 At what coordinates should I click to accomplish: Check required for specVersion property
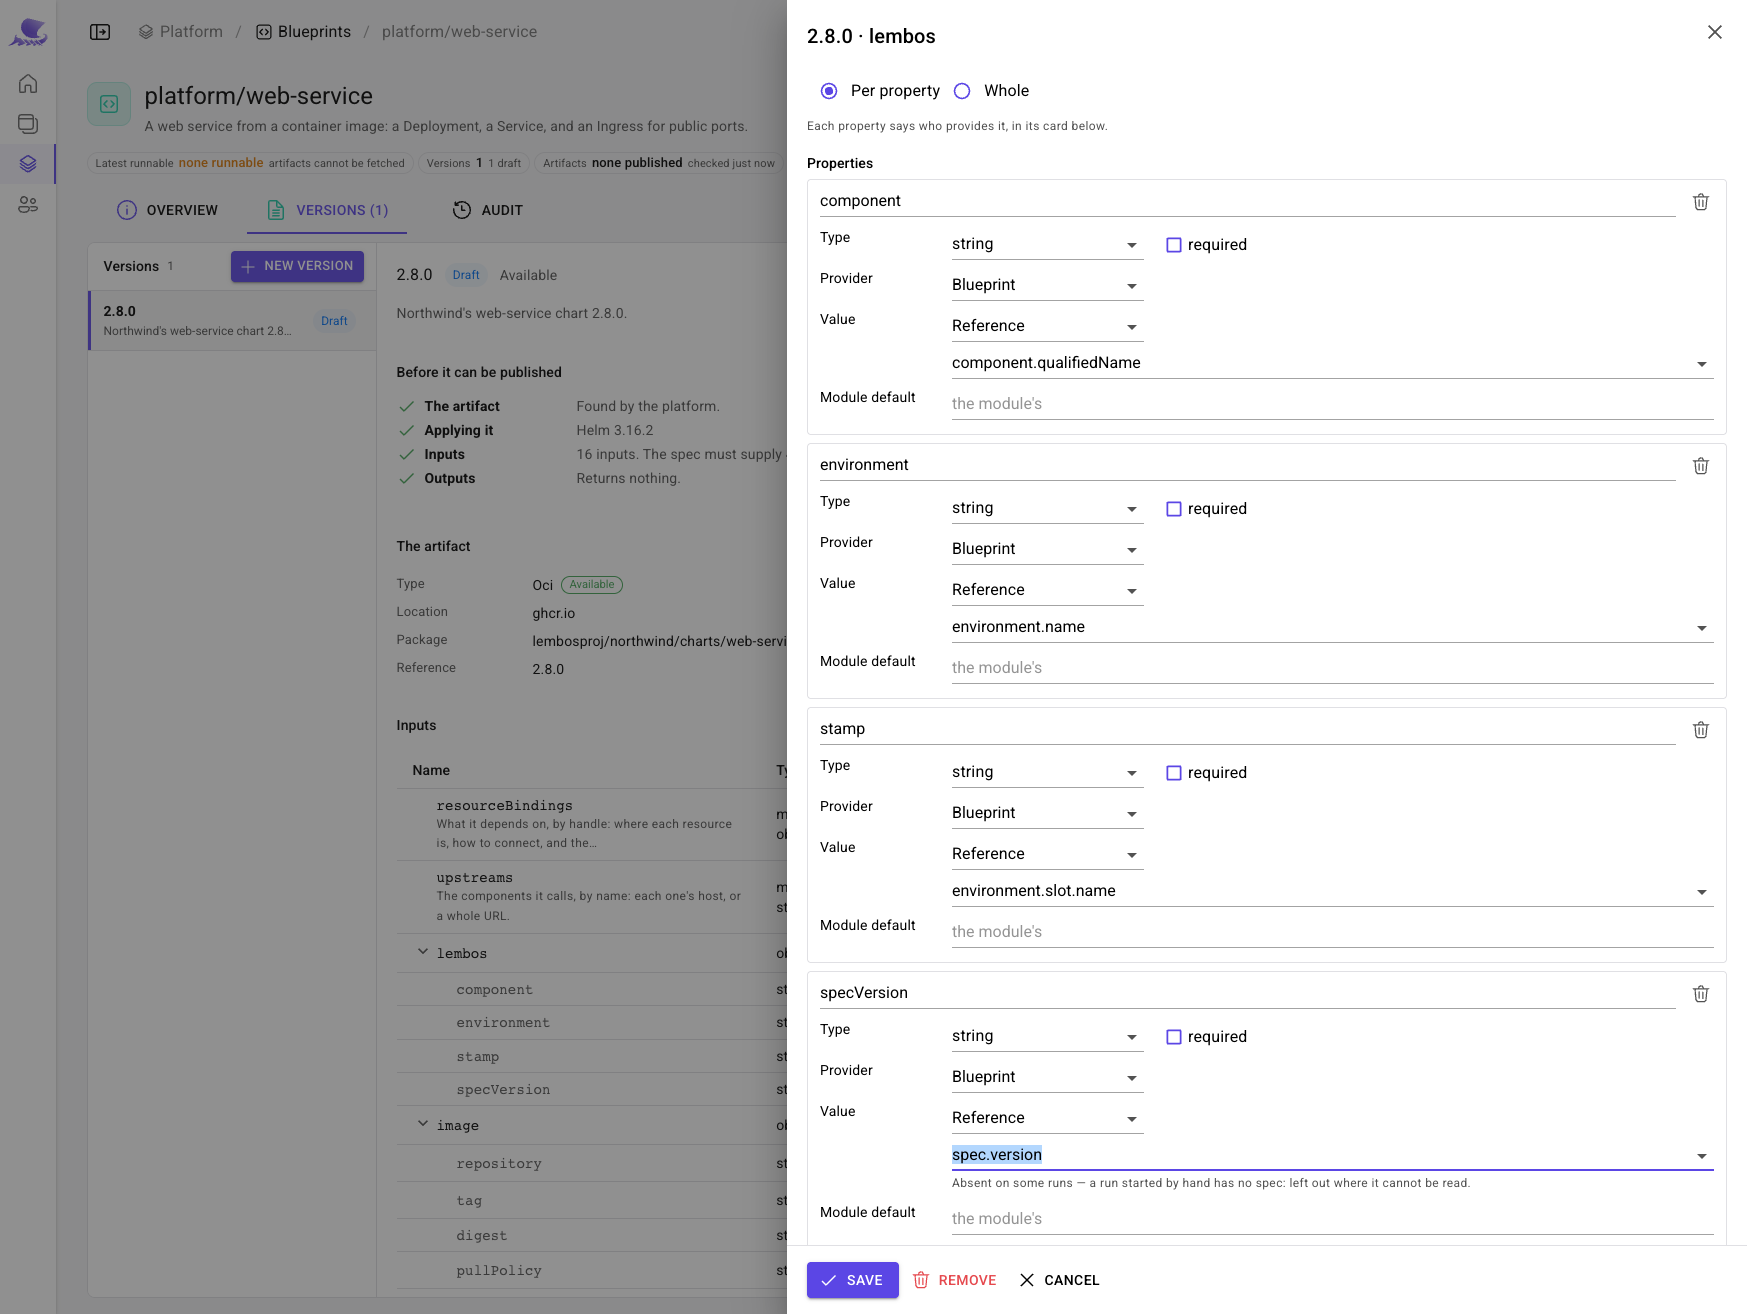tap(1174, 1037)
